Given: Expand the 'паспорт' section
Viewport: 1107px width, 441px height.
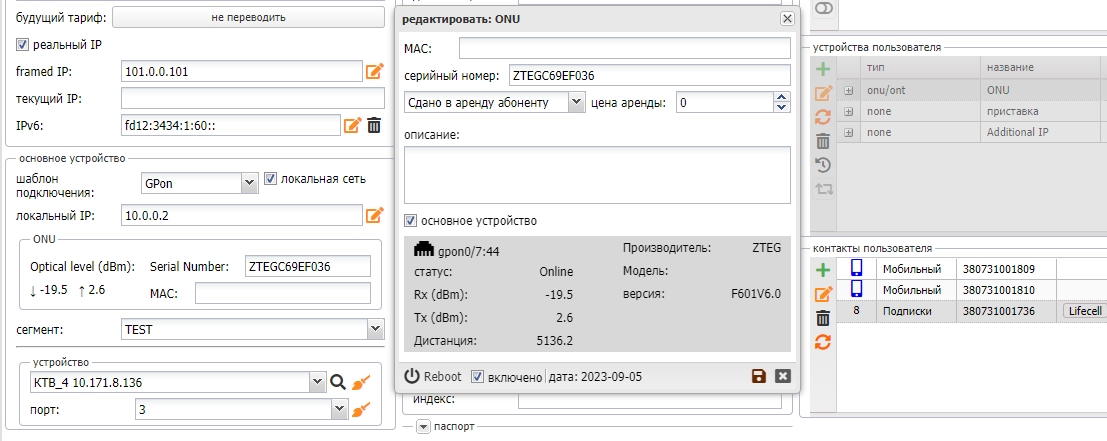Looking at the screenshot, I should click(x=423, y=427).
